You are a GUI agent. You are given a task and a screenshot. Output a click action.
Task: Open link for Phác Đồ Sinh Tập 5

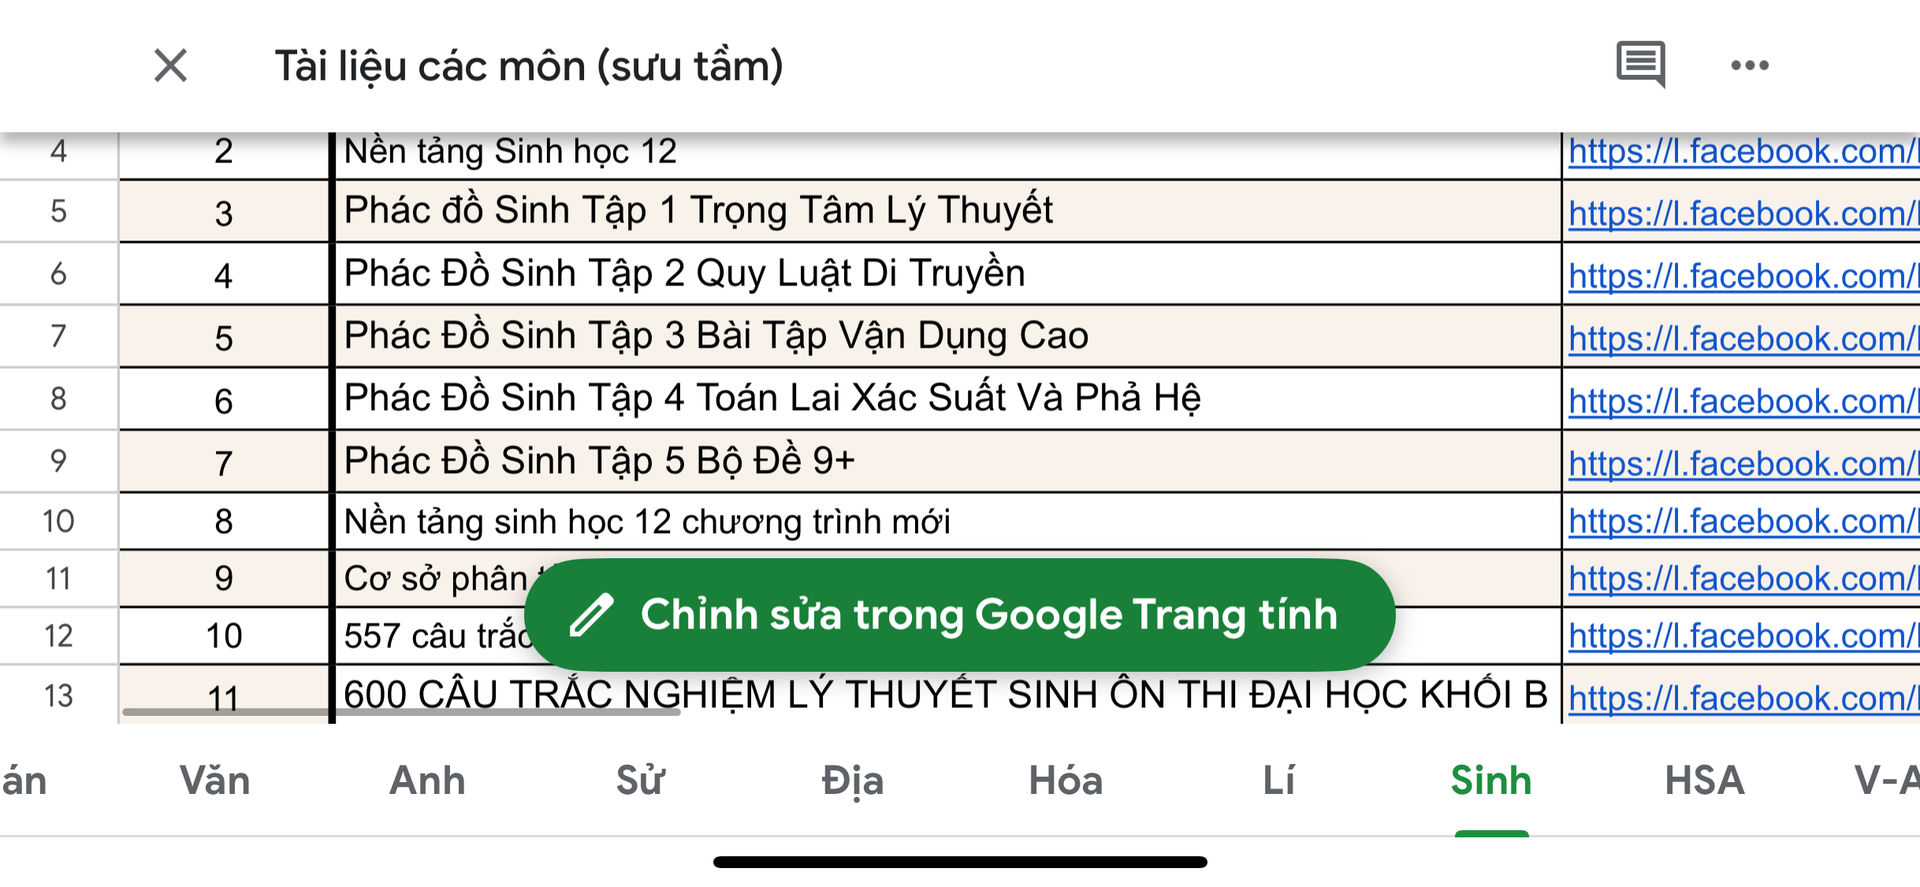1740,464
